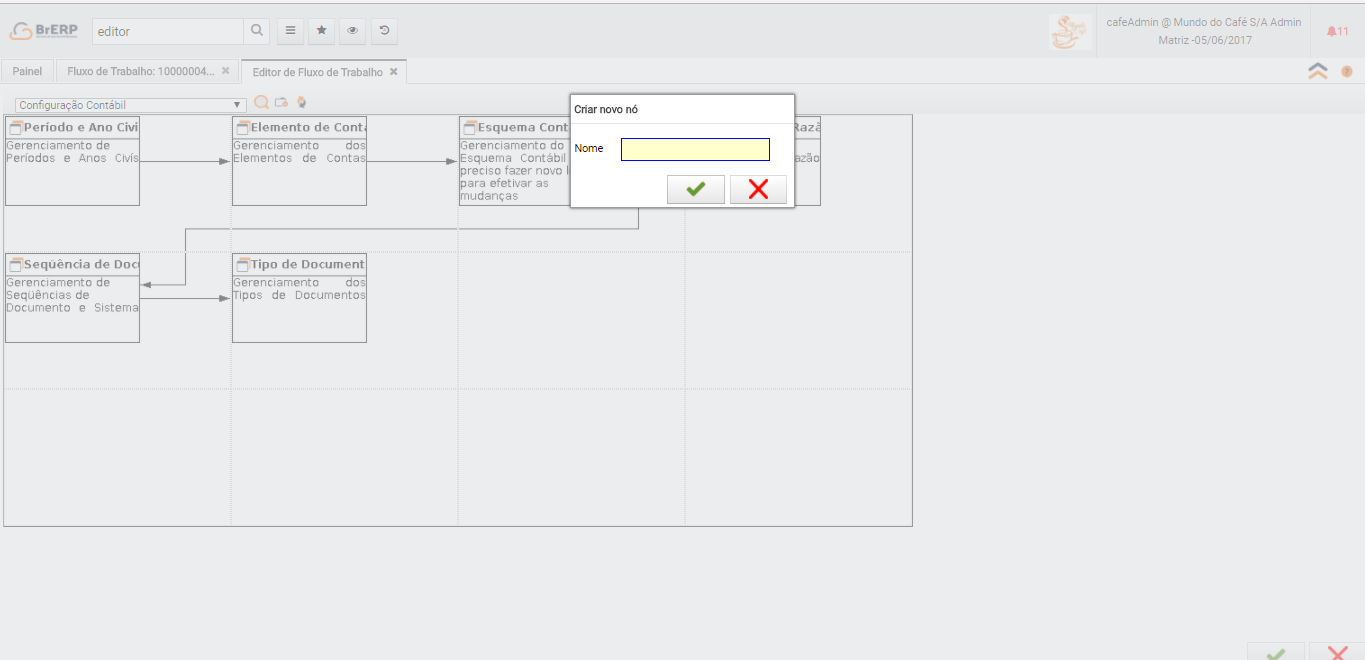
Task: Cancel the Criar novo nó dialog with the red X
Action: tap(758, 189)
